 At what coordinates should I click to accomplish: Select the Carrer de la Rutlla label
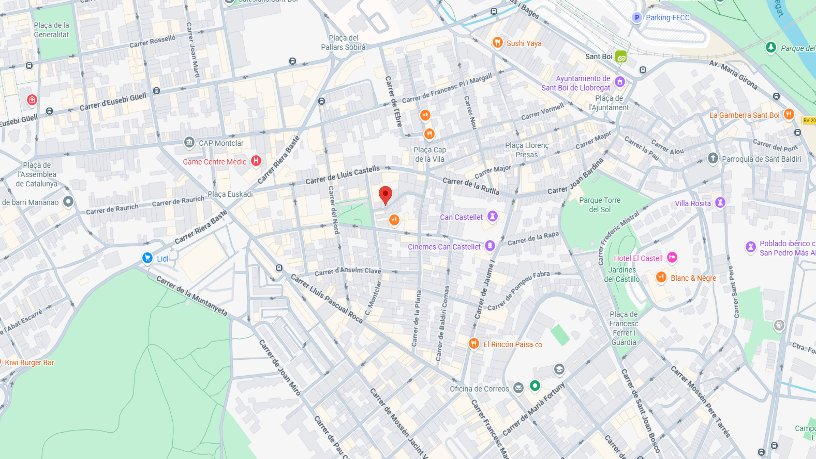(471, 186)
